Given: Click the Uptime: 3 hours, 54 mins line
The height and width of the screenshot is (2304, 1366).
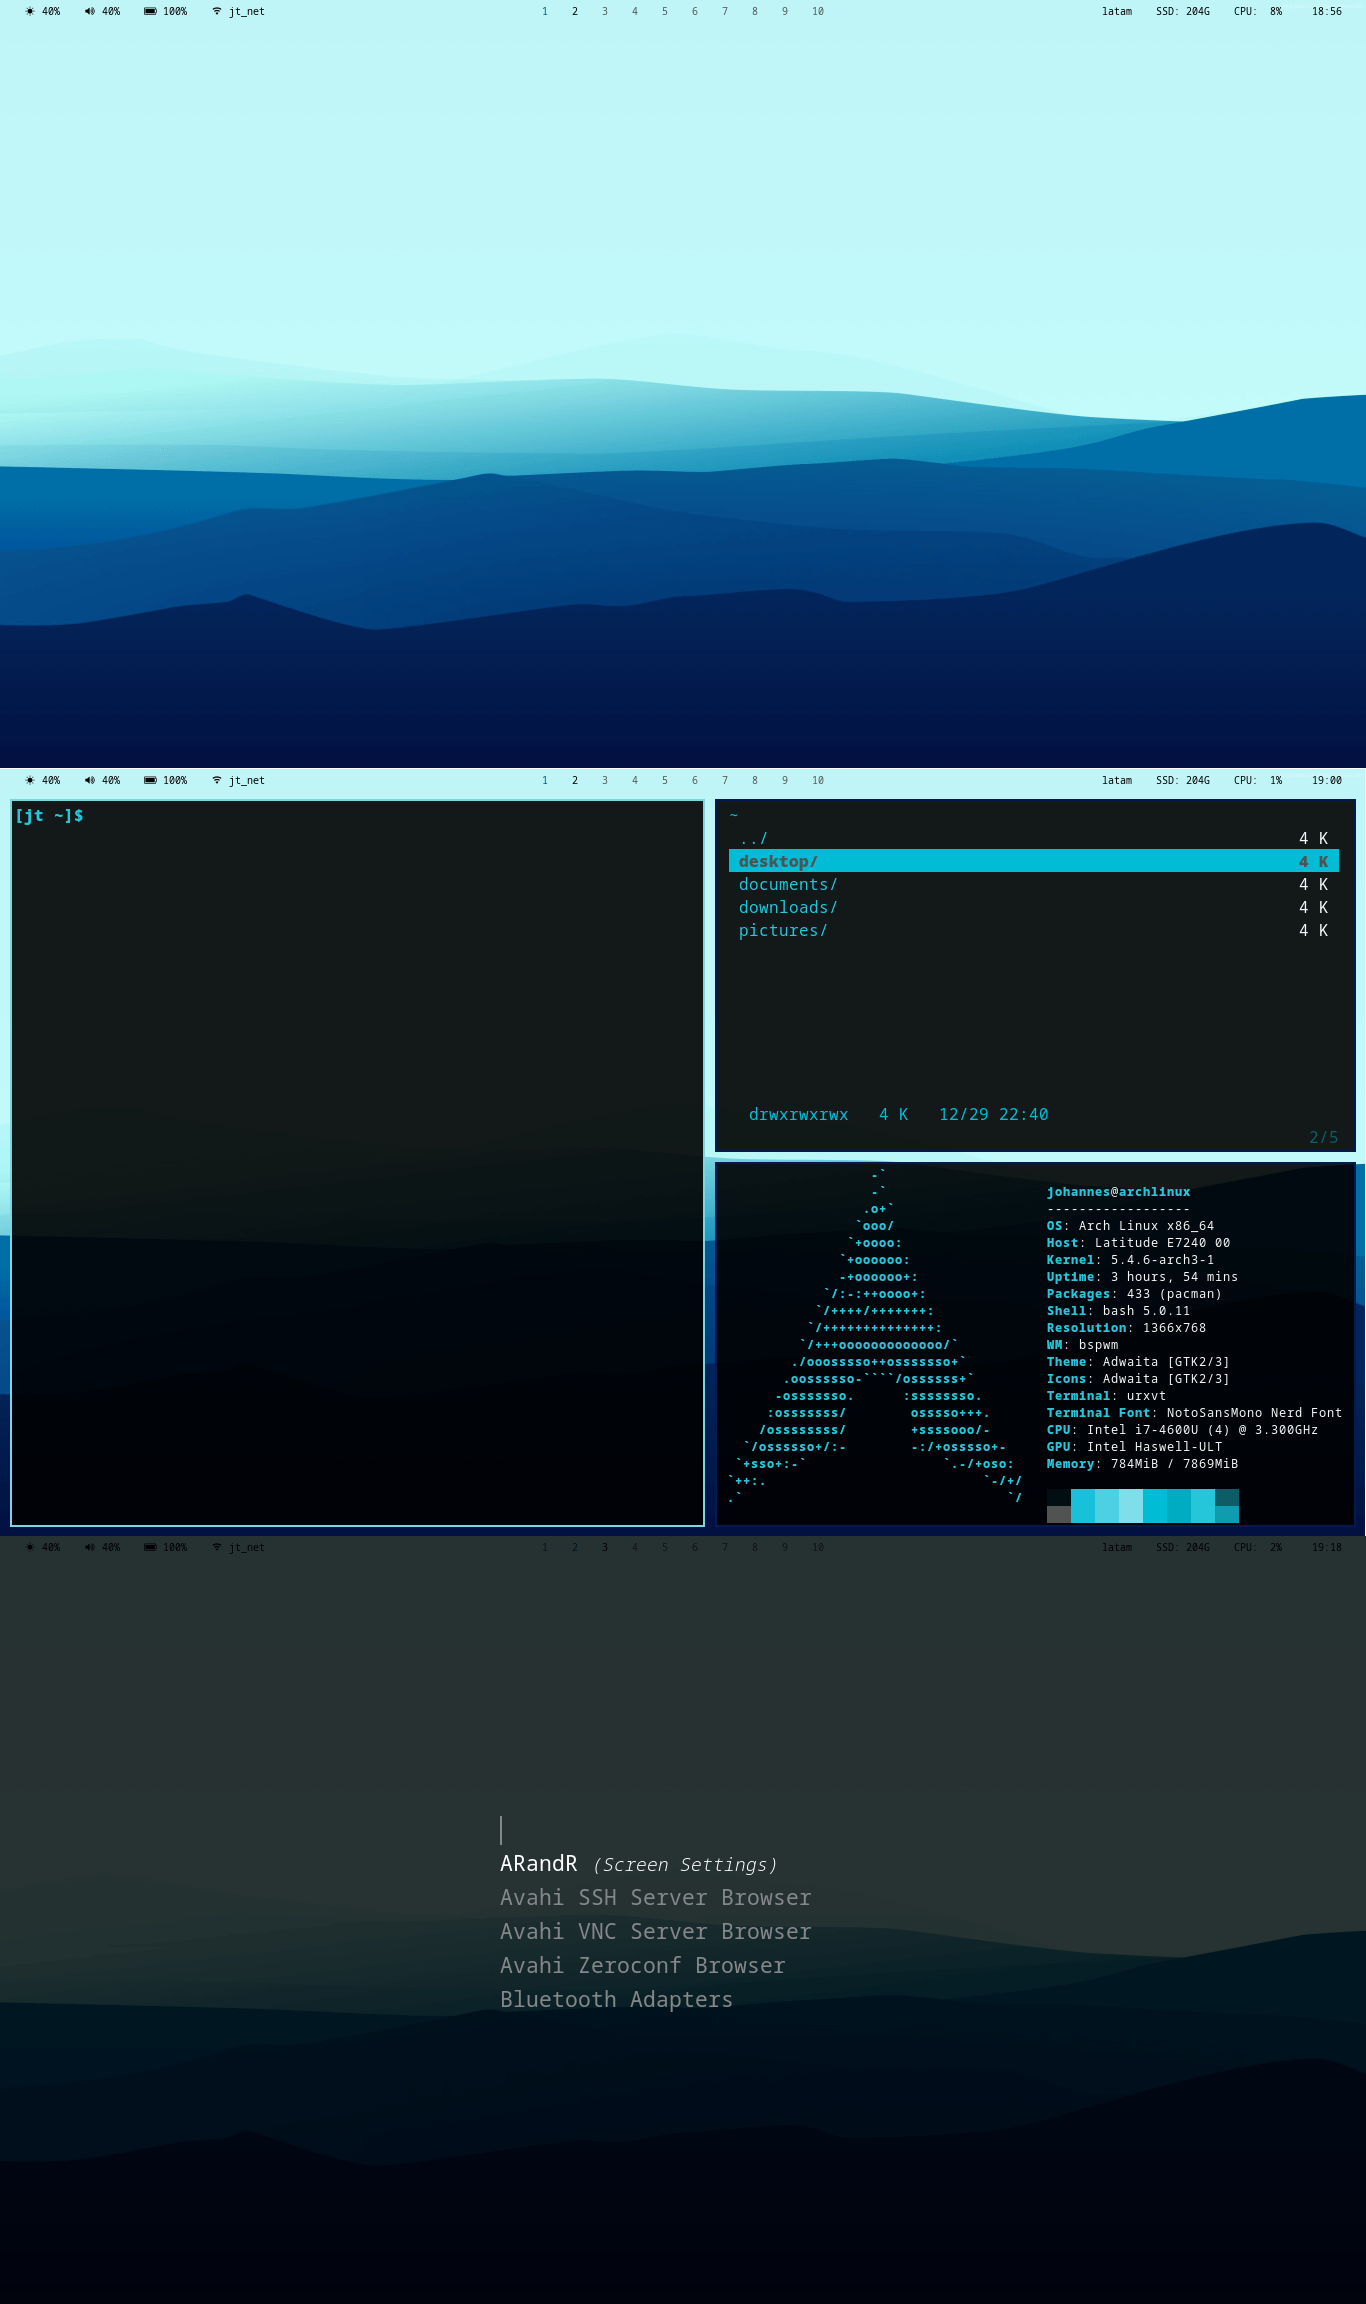Looking at the screenshot, I should (1143, 1277).
